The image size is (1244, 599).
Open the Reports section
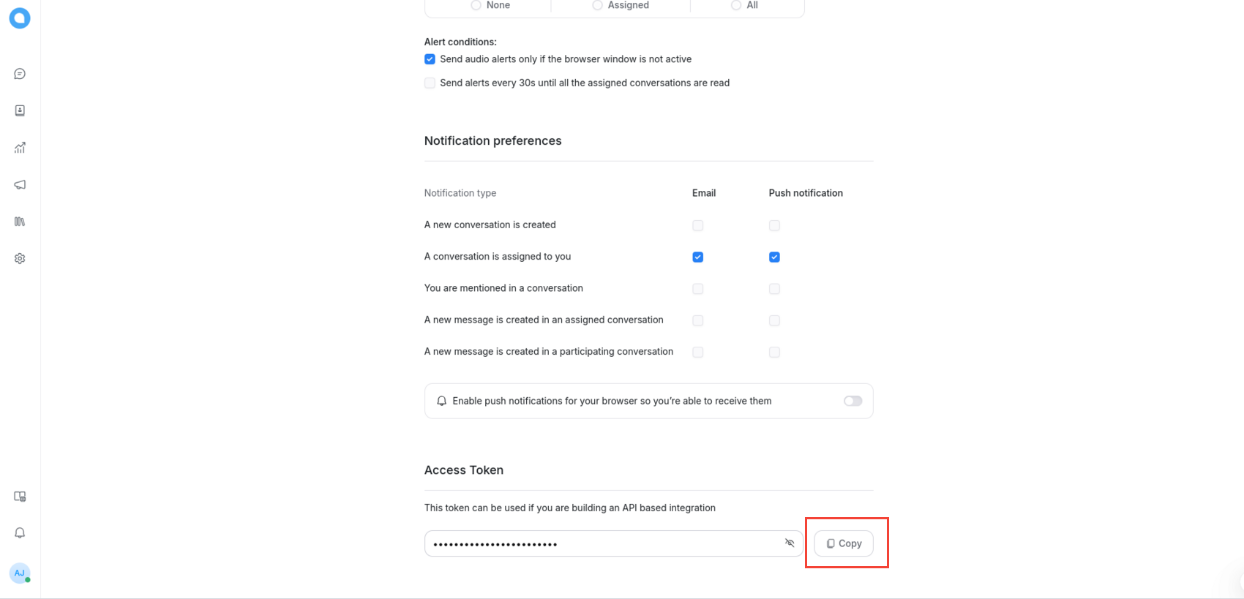(19, 147)
